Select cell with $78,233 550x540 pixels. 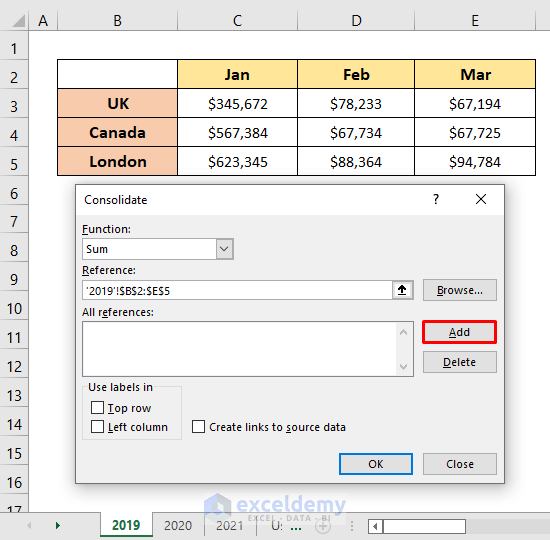356,104
